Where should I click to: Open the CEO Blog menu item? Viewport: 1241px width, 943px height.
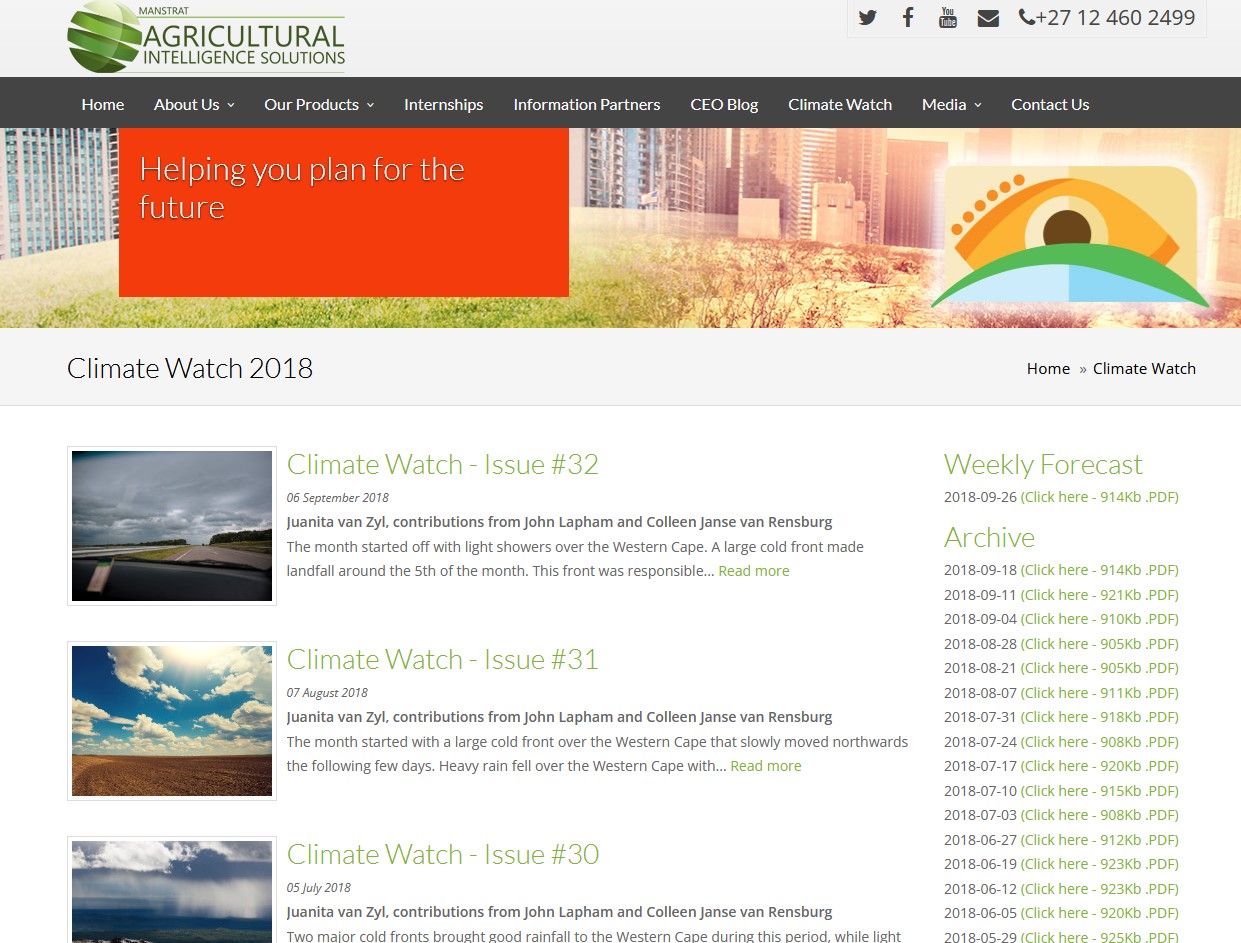click(x=724, y=104)
